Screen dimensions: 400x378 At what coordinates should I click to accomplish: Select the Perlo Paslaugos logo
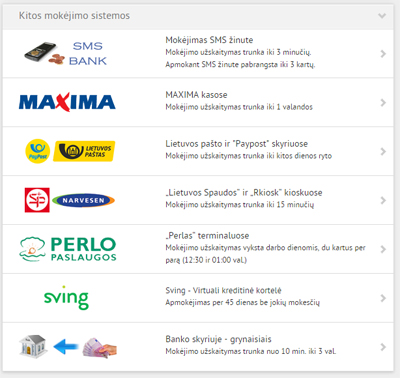68,249
